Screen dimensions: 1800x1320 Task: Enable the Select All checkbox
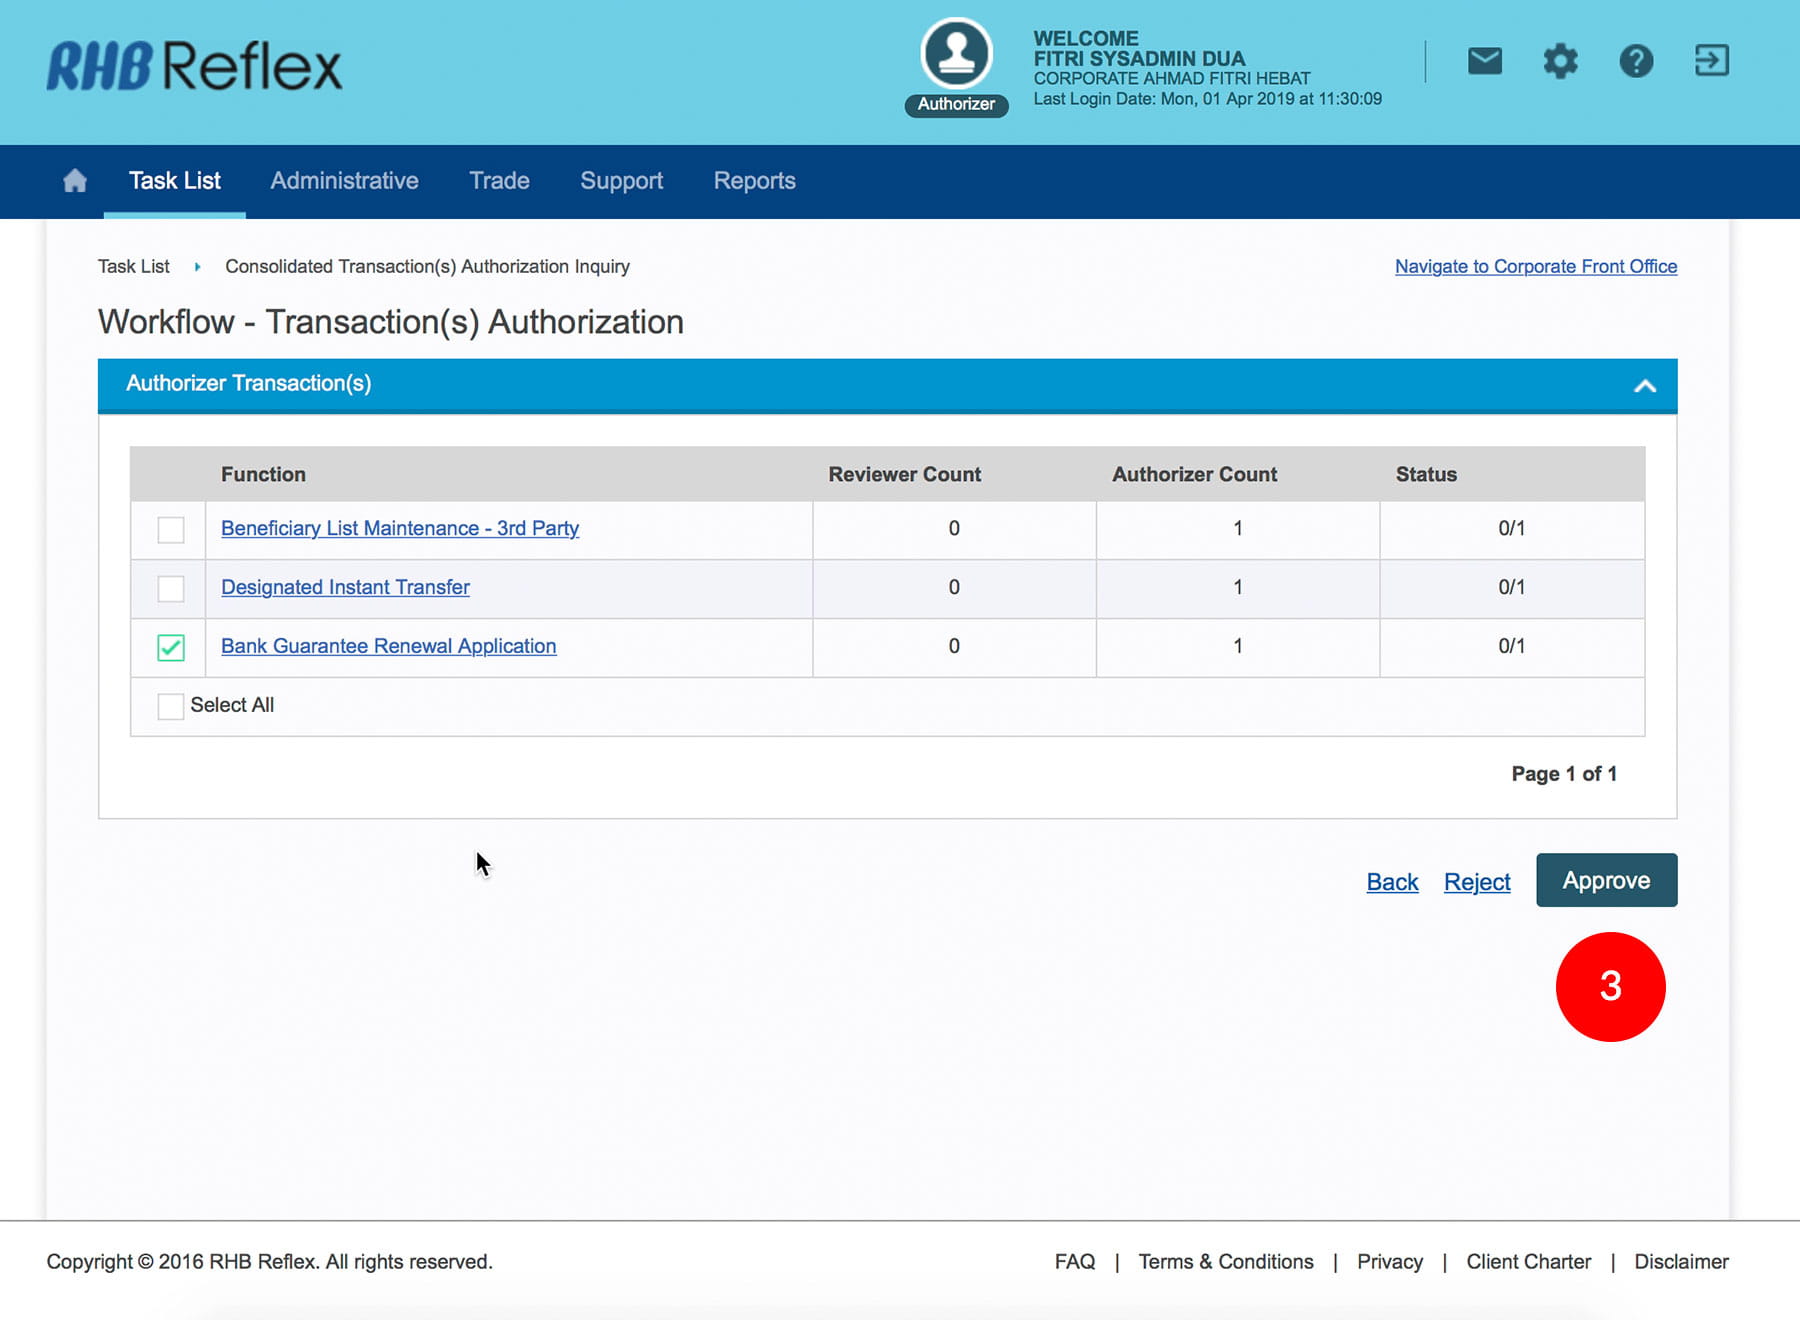coord(171,706)
